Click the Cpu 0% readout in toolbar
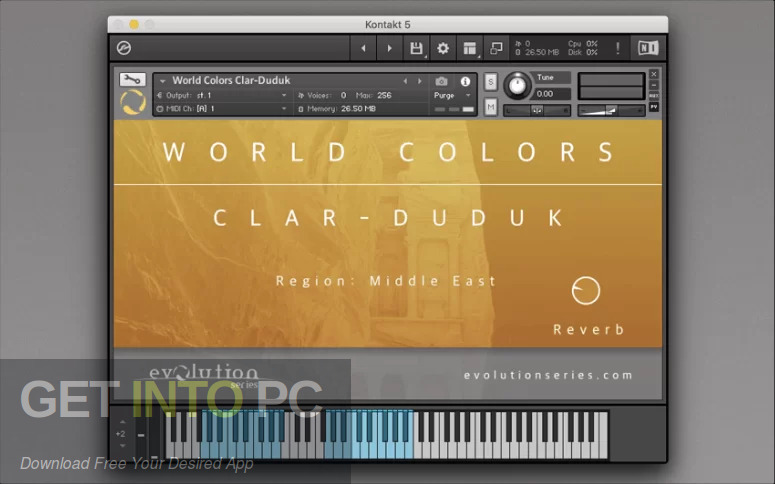This screenshot has width=775, height=484. (583, 44)
